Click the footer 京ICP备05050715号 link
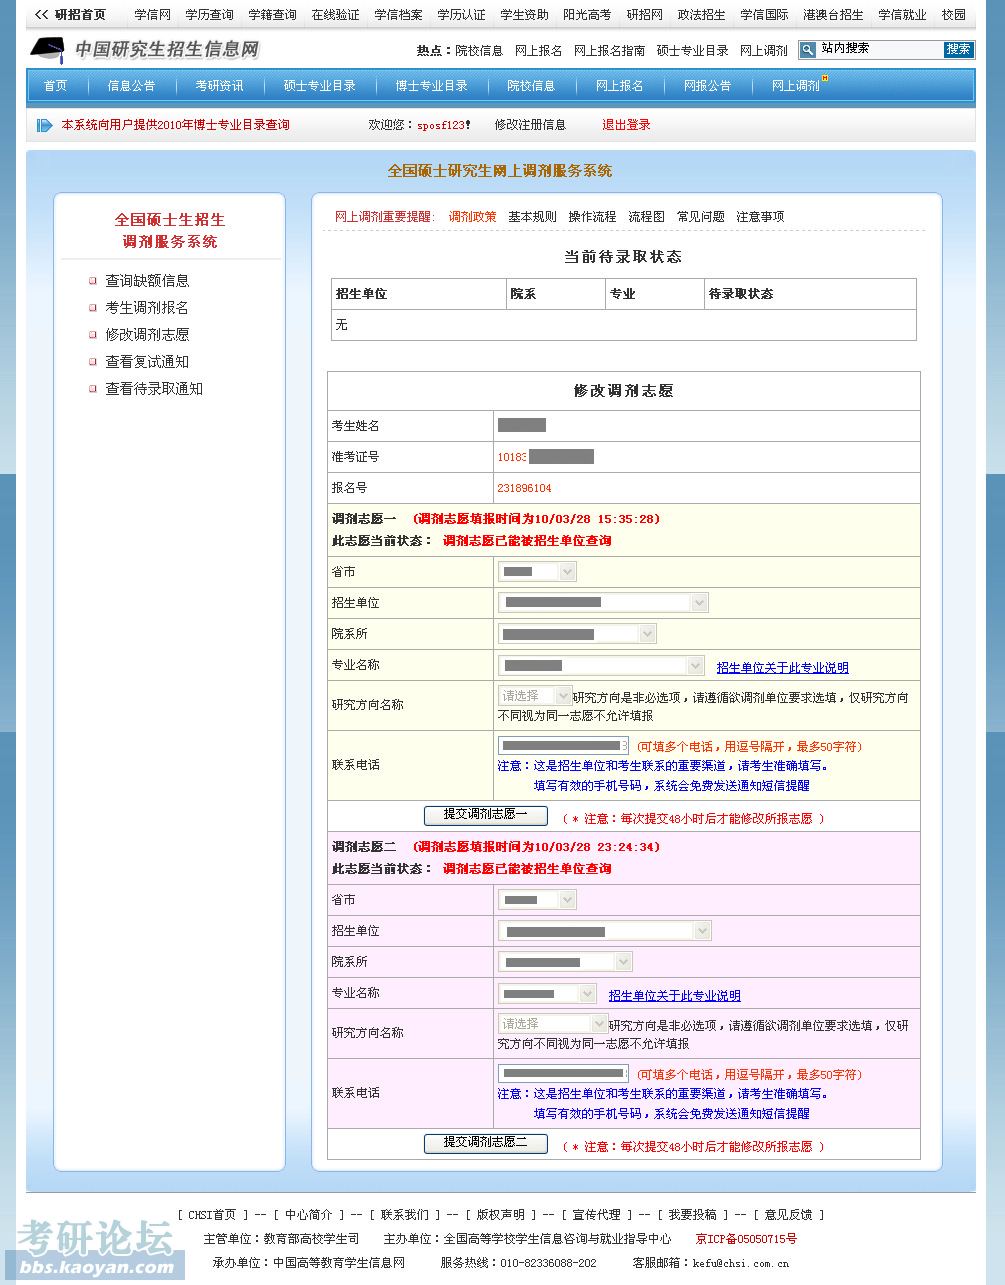 [746, 1239]
